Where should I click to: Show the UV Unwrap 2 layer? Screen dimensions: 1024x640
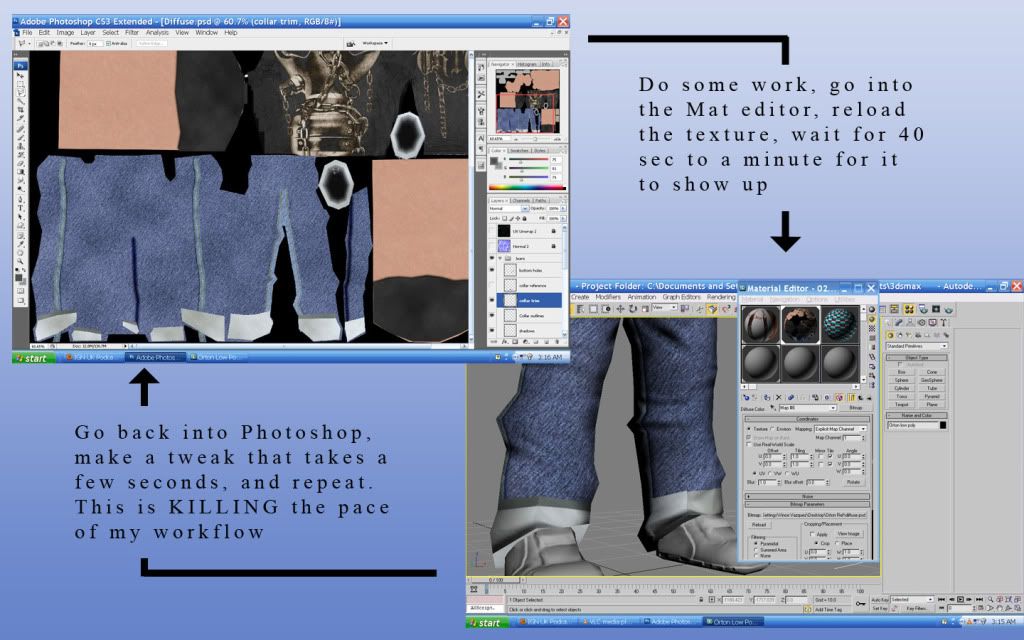point(492,231)
